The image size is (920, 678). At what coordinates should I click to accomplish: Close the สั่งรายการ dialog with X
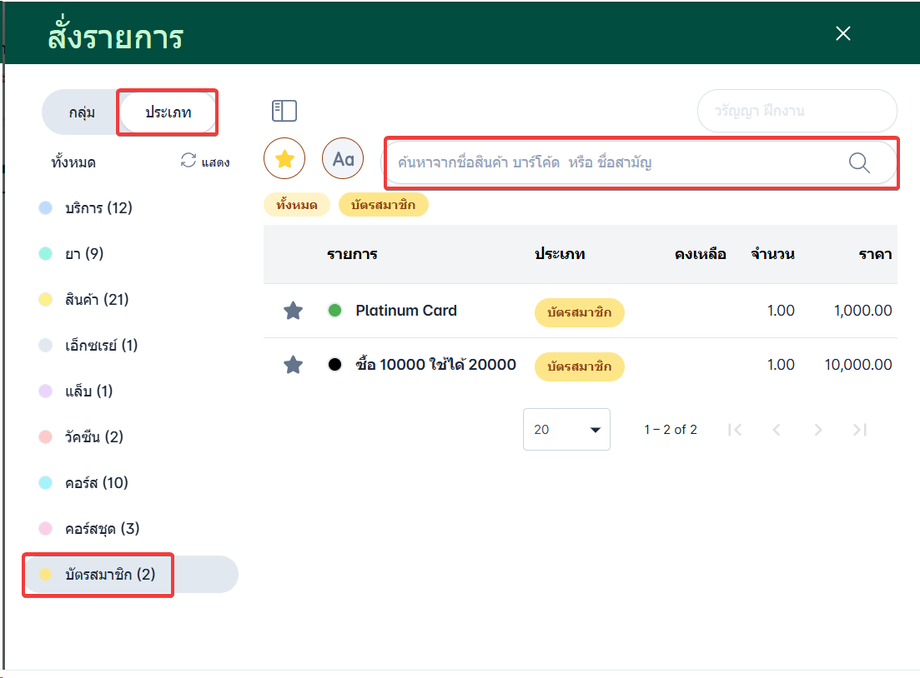coord(843,34)
